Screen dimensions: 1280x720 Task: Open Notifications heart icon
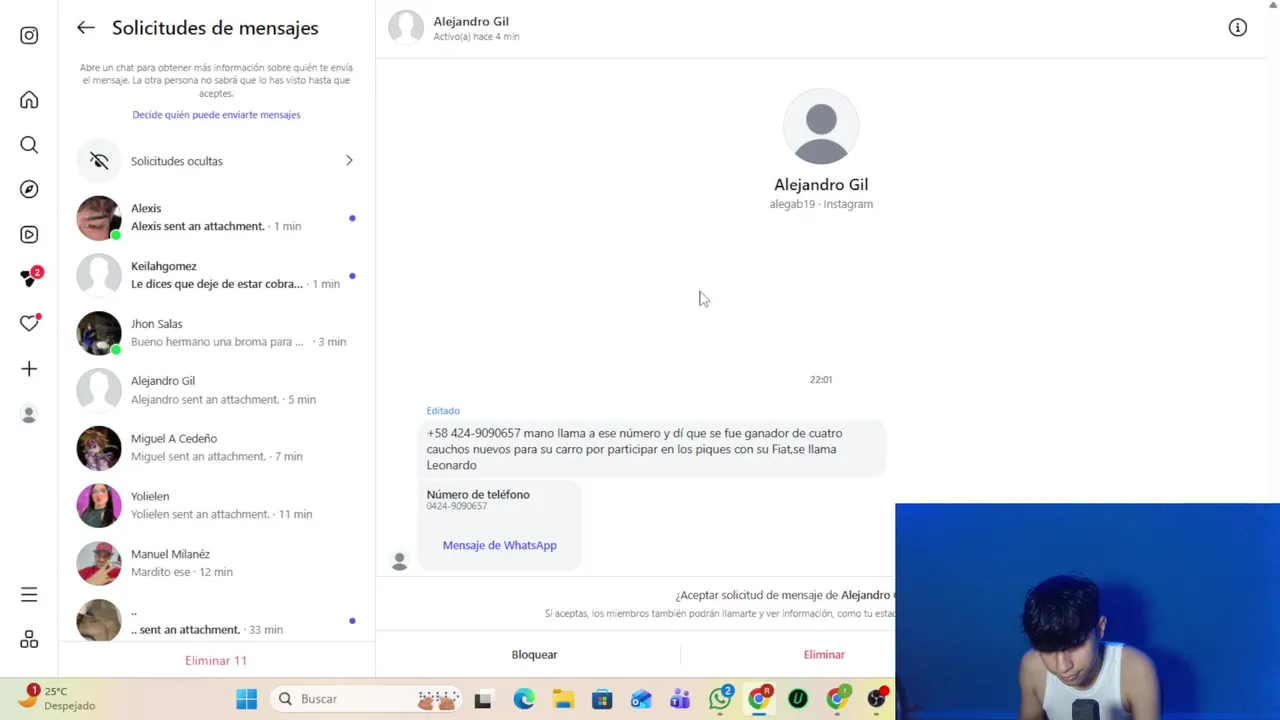[x=30, y=323]
